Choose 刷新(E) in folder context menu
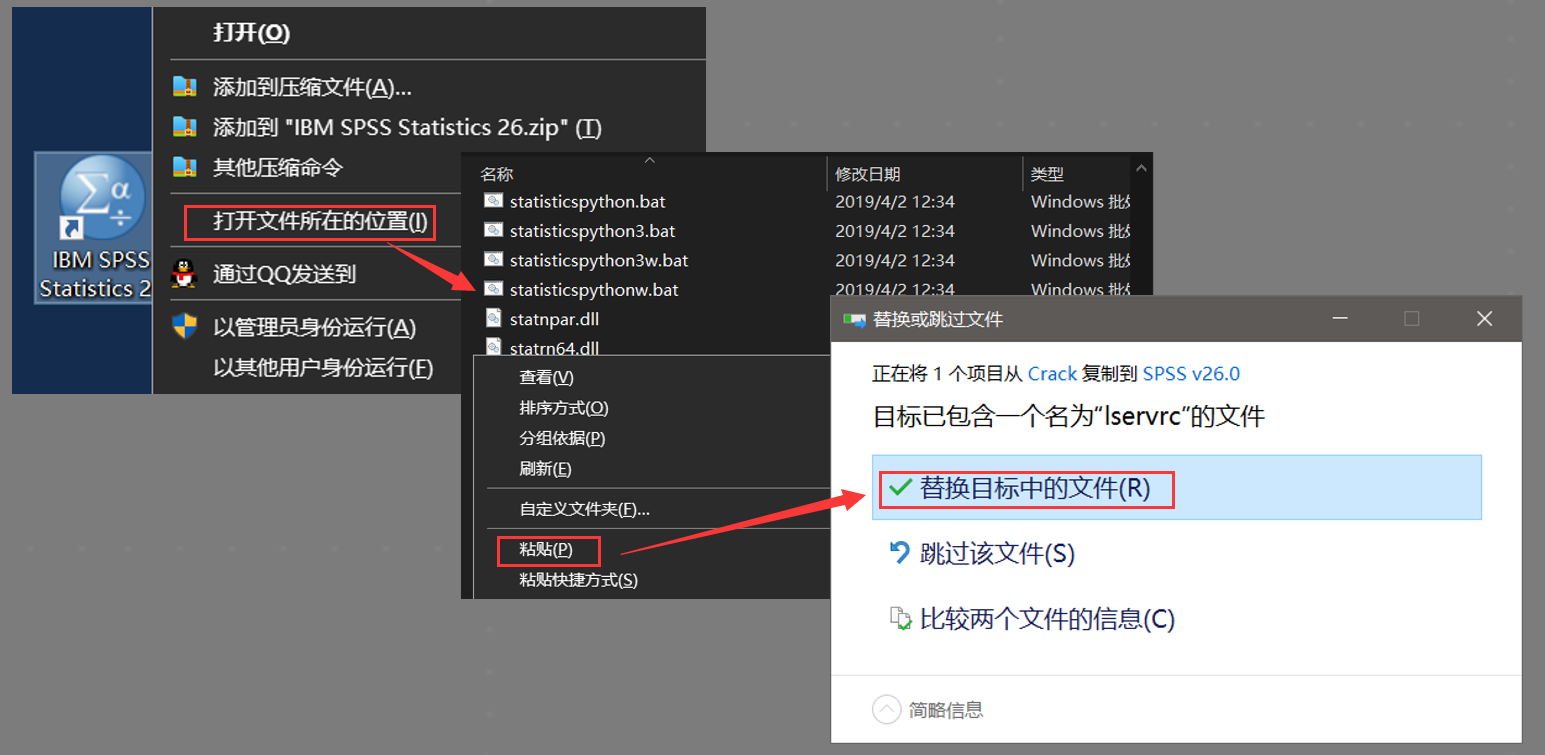 [x=545, y=468]
